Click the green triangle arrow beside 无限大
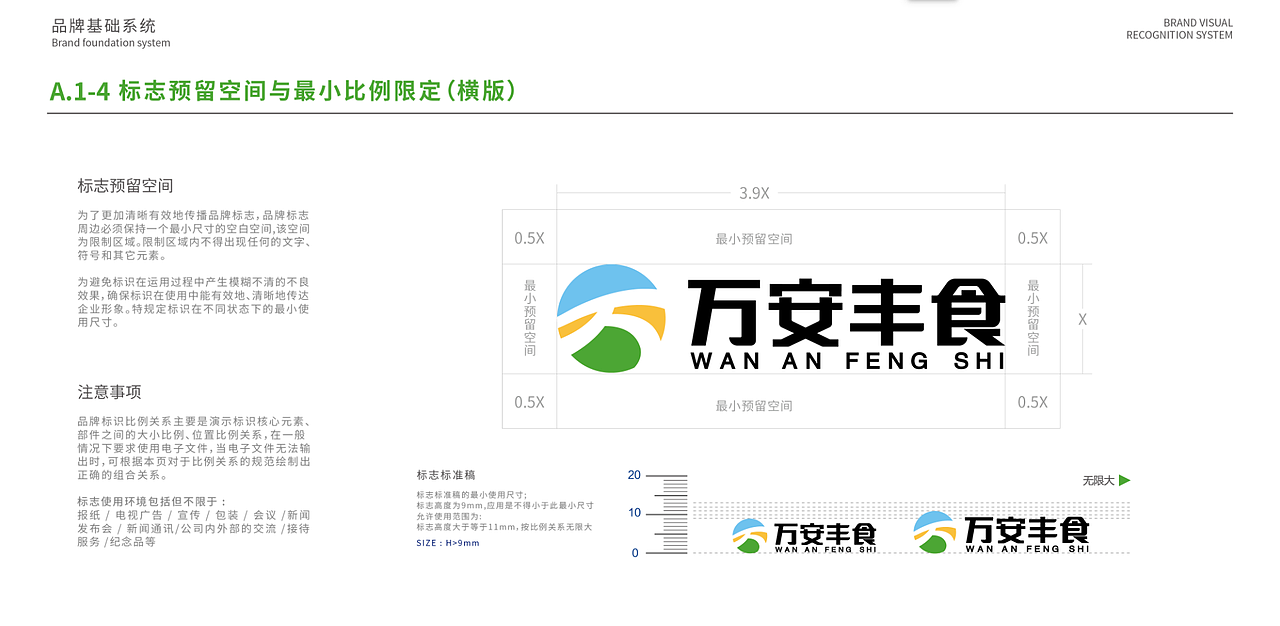Image resolution: width=1280 pixels, height=626 pixels. [1124, 480]
